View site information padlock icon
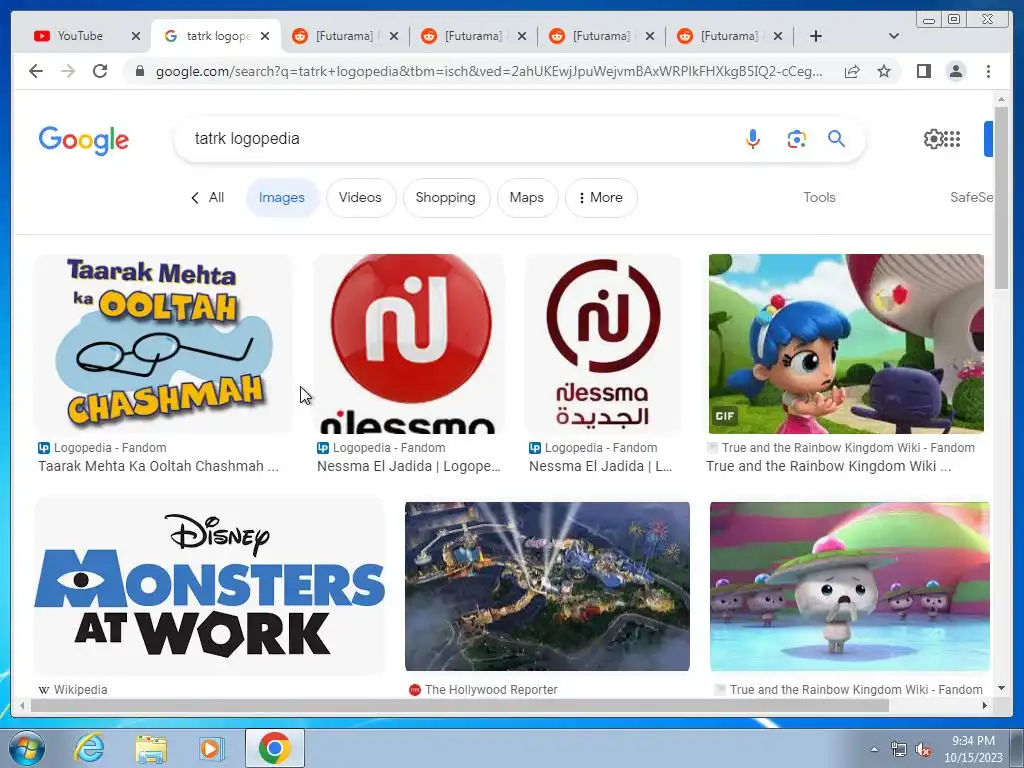This screenshot has height=768, width=1024. 140,71
